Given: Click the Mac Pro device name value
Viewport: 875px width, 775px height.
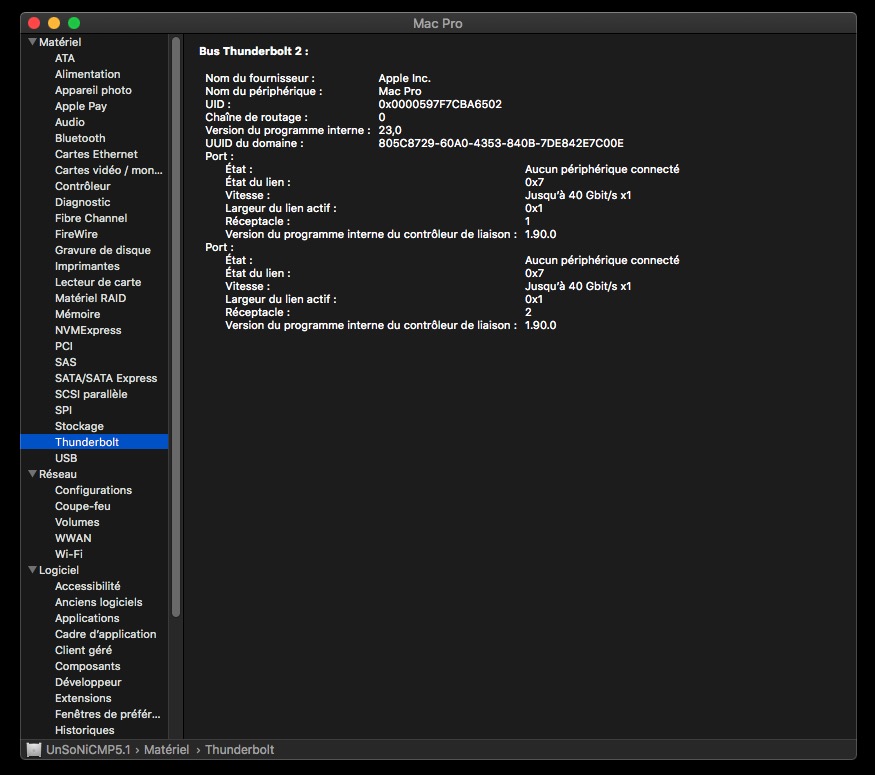Looking at the screenshot, I should coord(400,91).
